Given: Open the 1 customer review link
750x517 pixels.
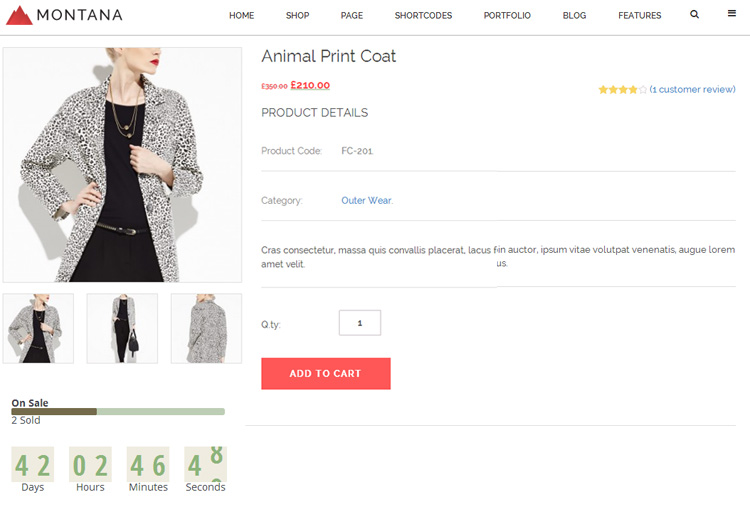Looking at the screenshot, I should pos(692,90).
